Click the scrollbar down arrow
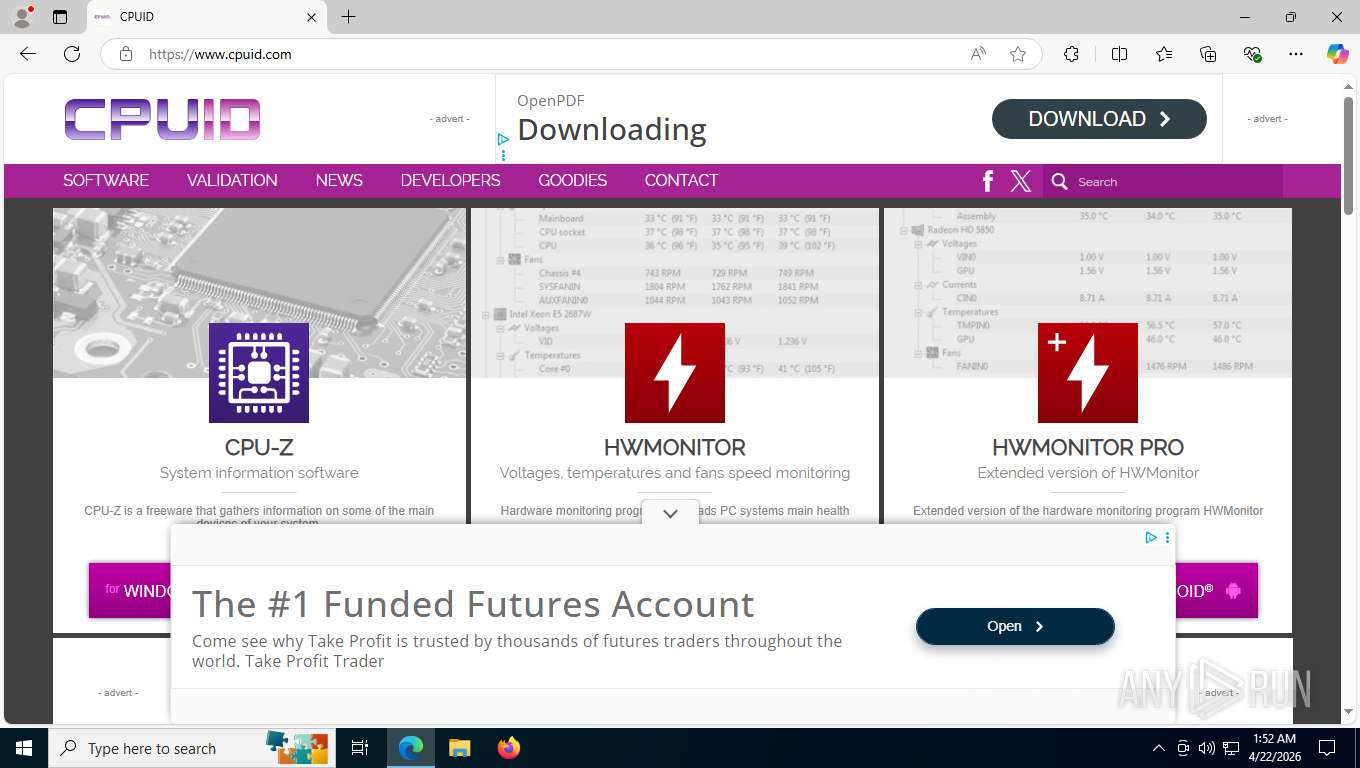 (x=1348, y=712)
